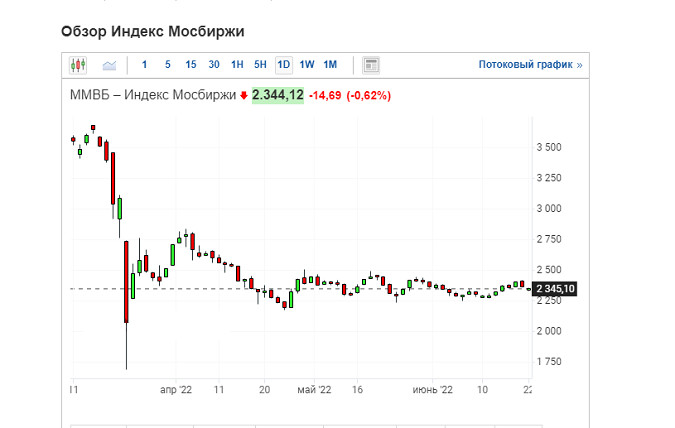Switch to candlestick chart type
The image size is (675, 428).
[78, 65]
